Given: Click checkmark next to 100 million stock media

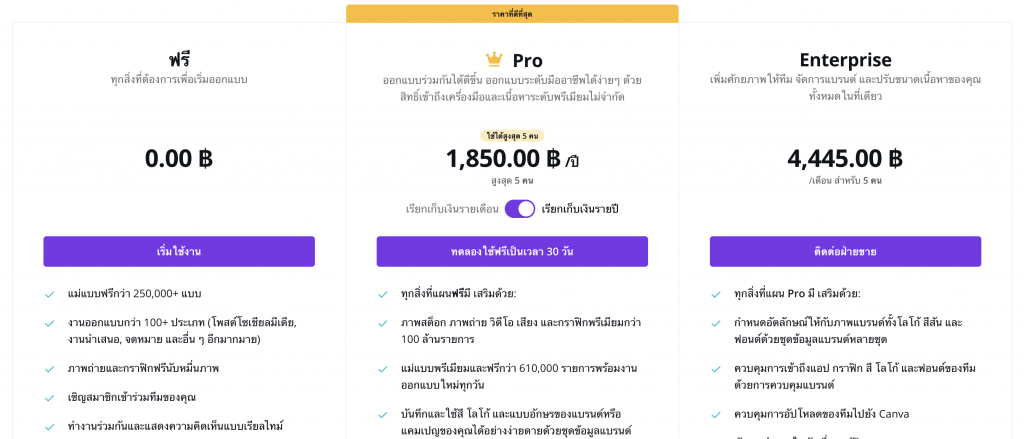Looking at the screenshot, I should 383,323.
